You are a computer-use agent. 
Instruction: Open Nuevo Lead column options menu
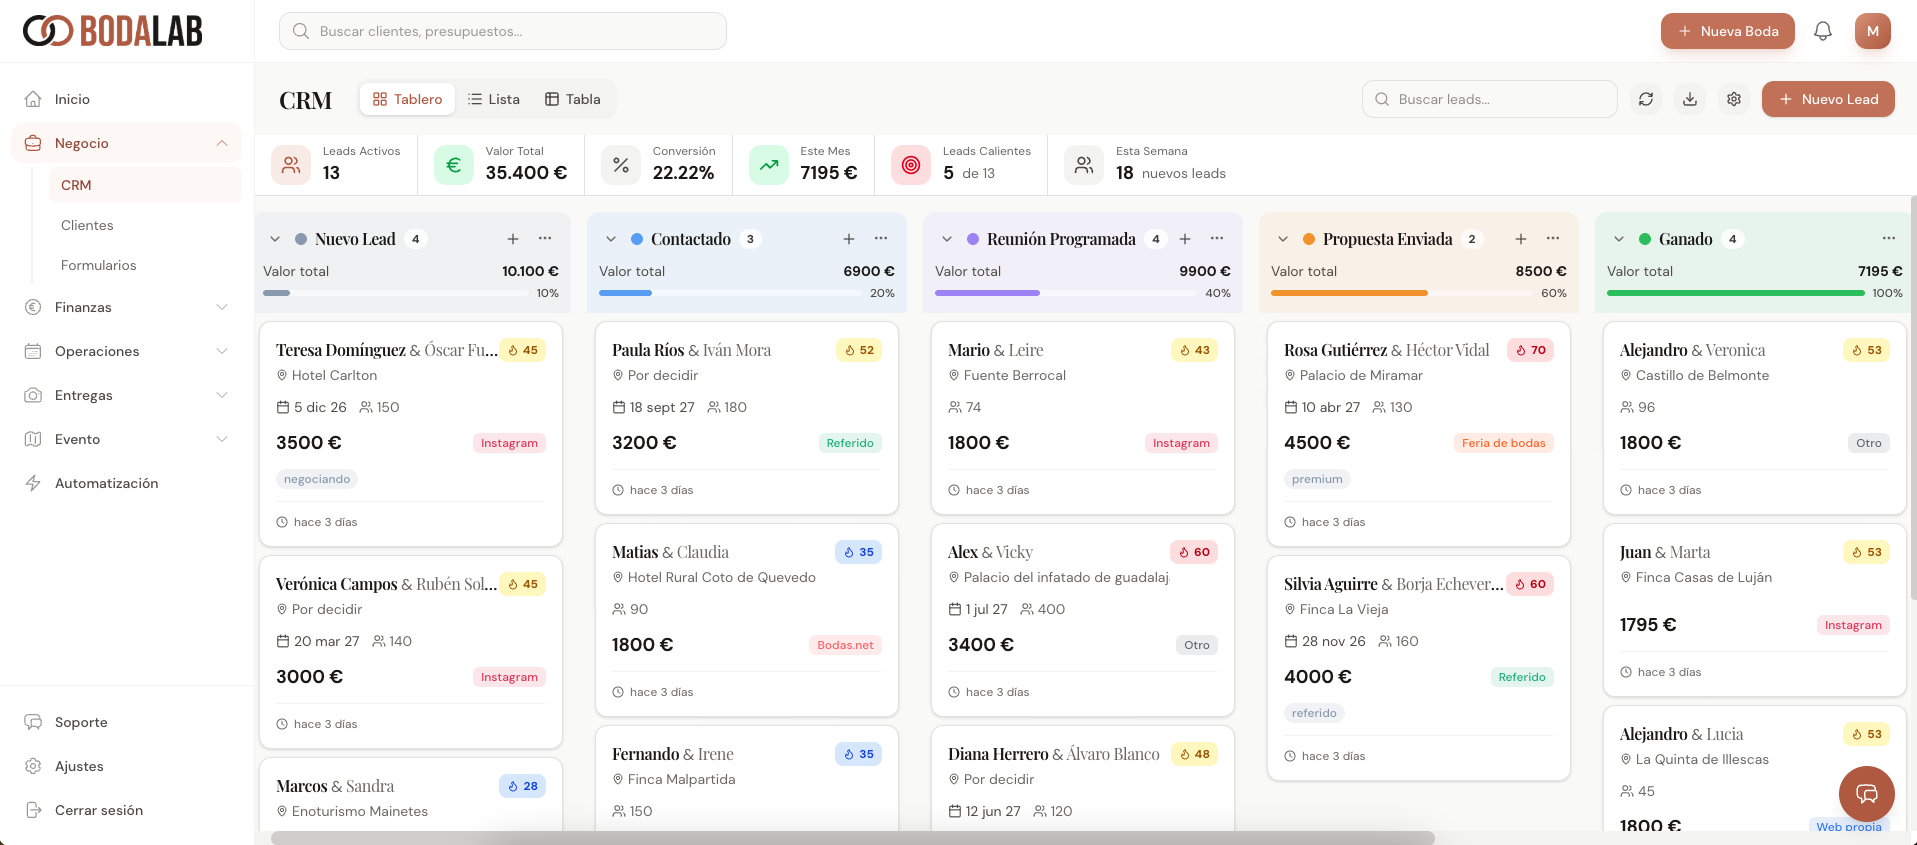[x=545, y=238]
